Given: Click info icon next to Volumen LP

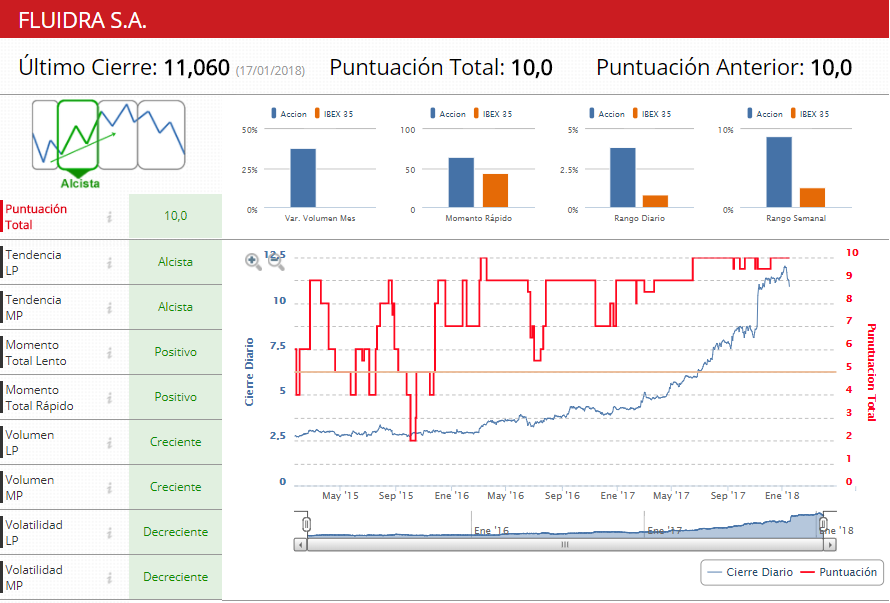Looking at the screenshot, I should click(110, 442).
